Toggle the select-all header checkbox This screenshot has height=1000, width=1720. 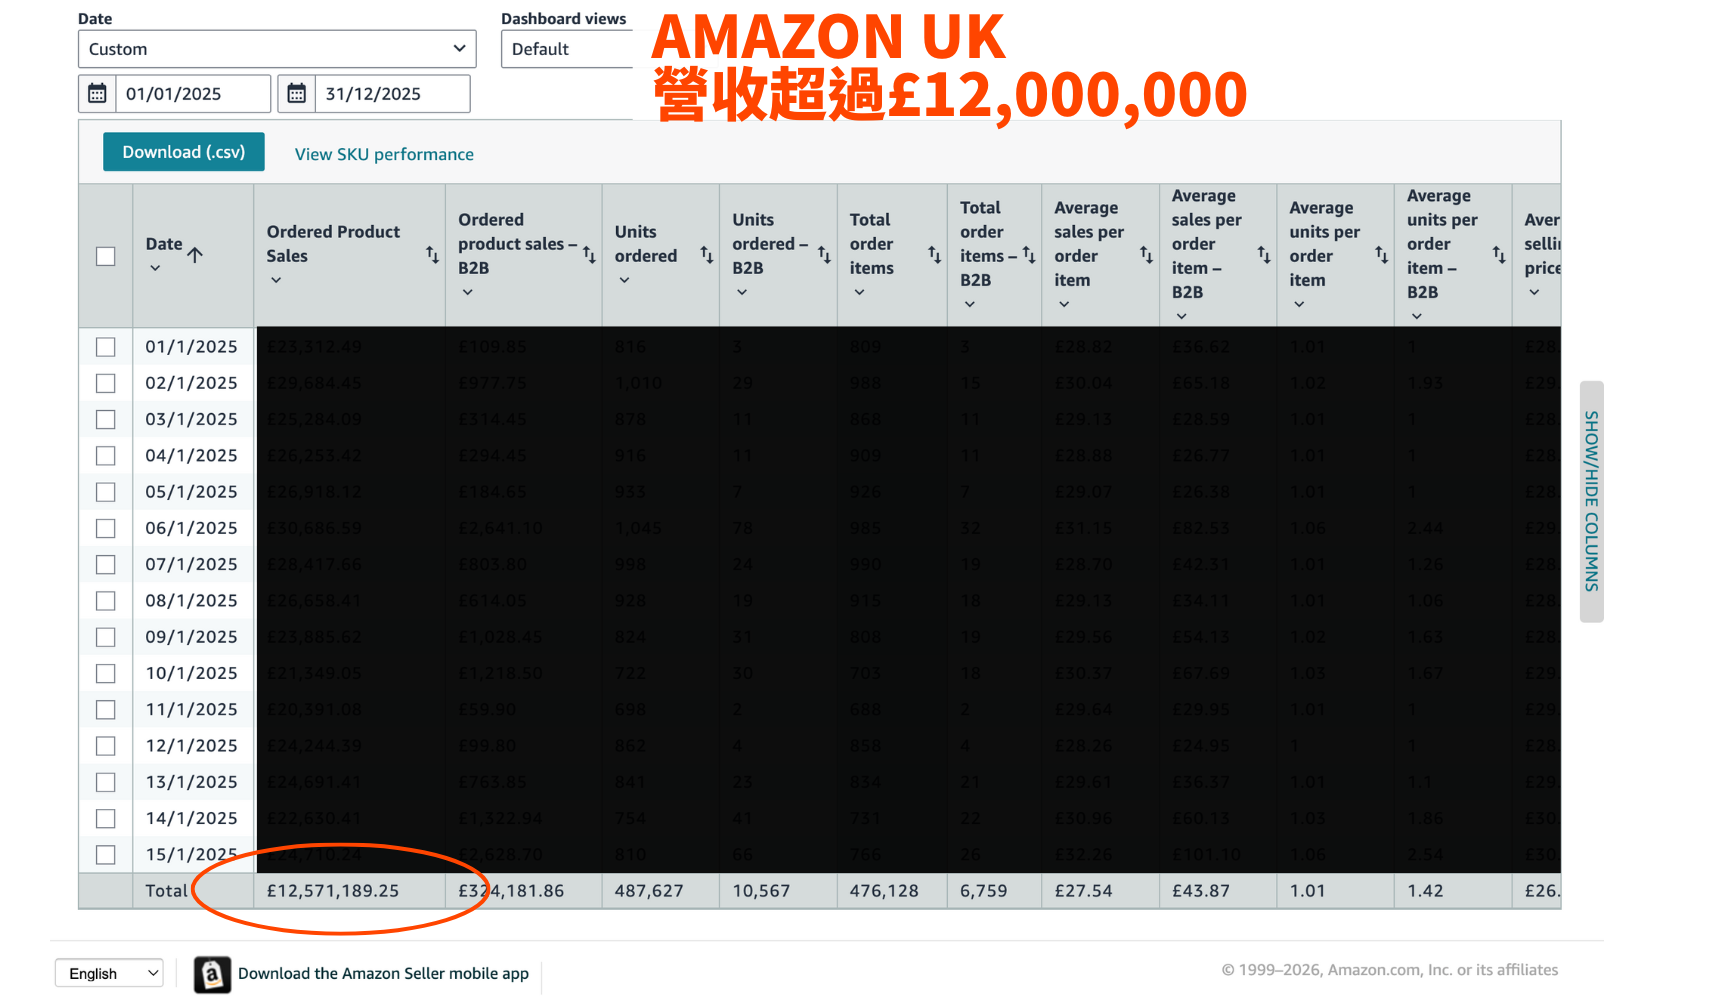pyautogui.click(x=106, y=256)
